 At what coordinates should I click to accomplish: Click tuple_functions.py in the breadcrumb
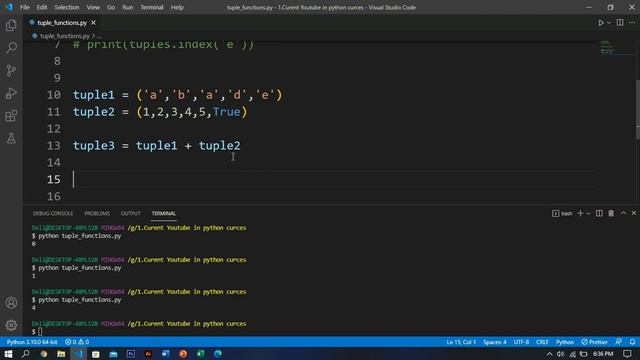pyautogui.click(x=64, y=36)
